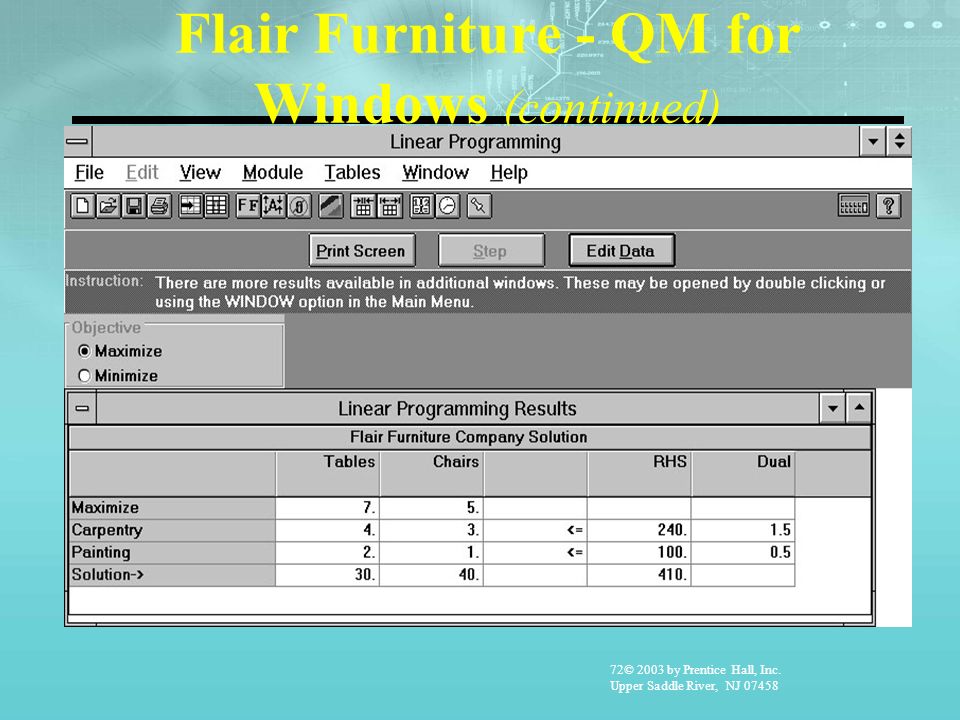The width and height of the screenshot is (960, 720).
Task: Click the FF font toolbar icon
Action: point(248,206)
